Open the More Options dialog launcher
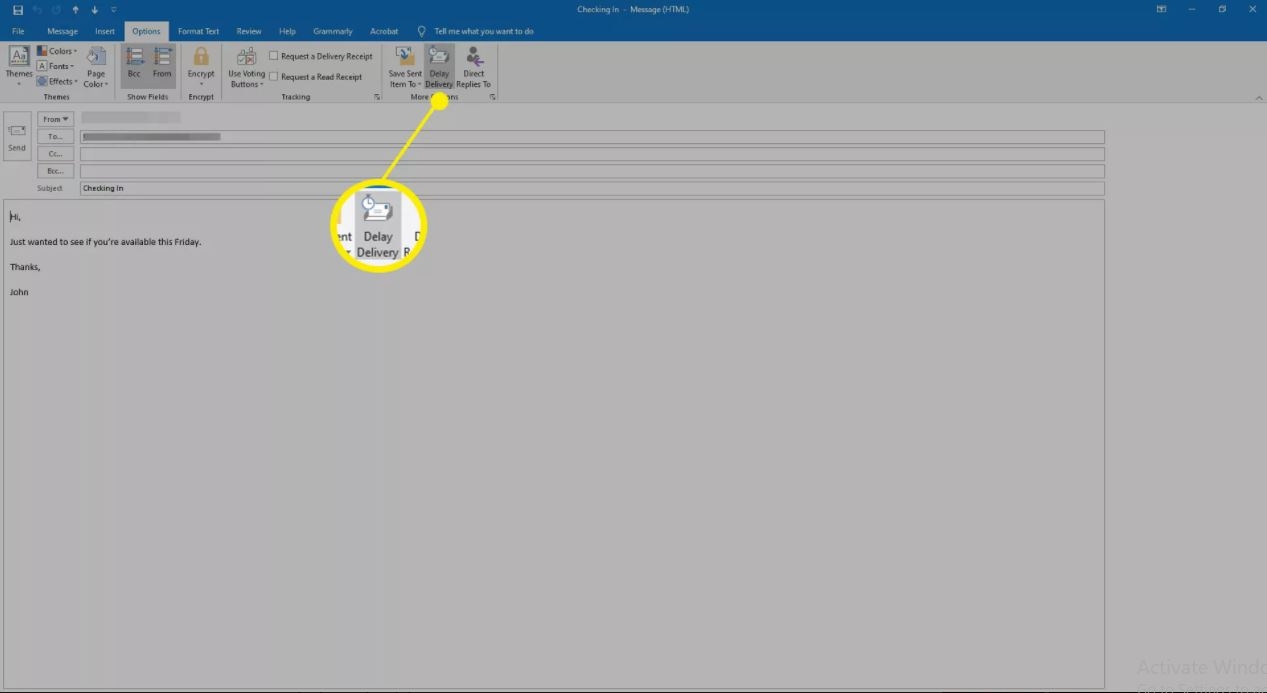 (x=493, y=97)
